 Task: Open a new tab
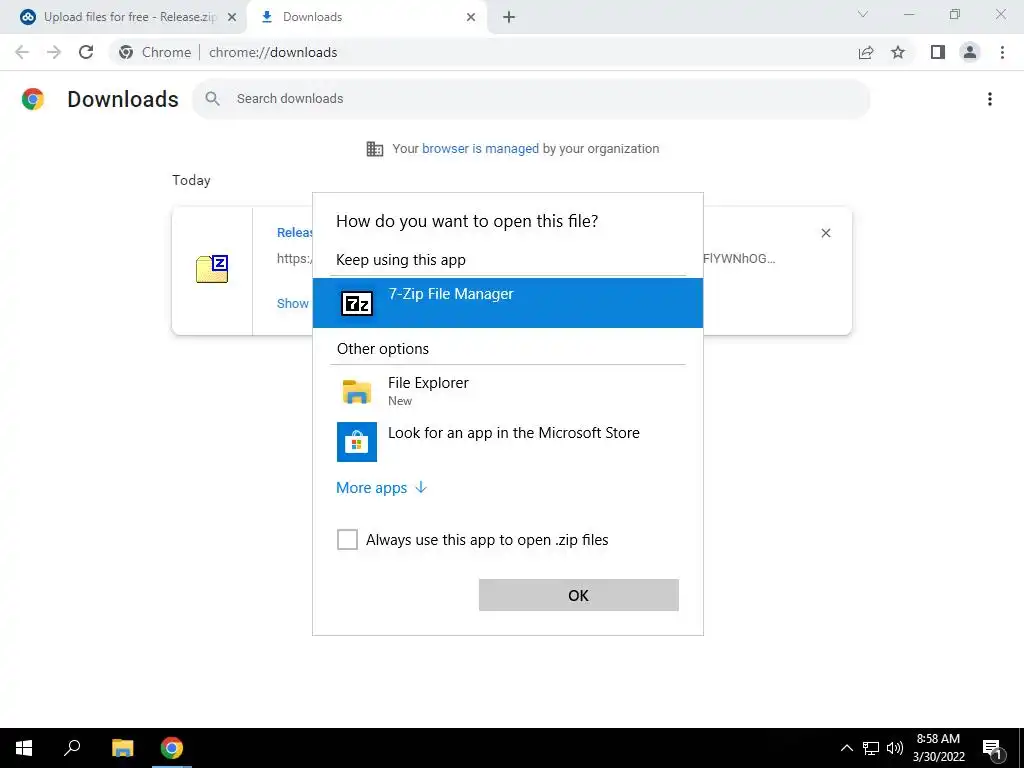(509, 18)
